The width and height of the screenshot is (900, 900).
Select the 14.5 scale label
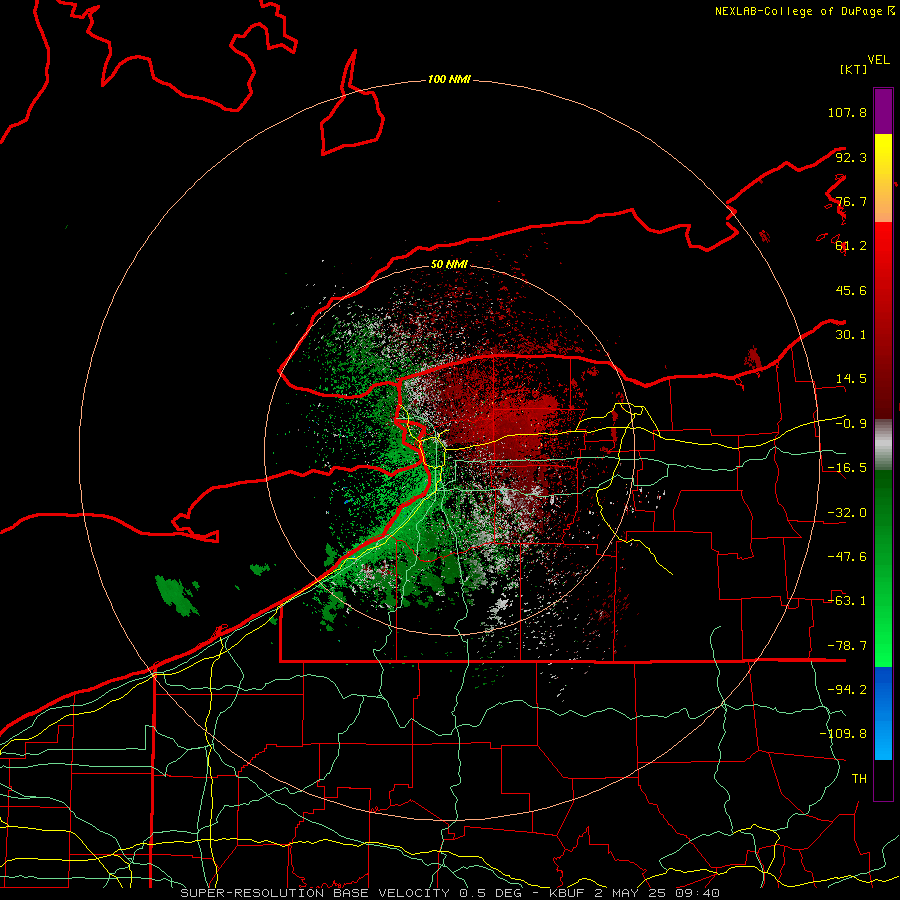851,379
